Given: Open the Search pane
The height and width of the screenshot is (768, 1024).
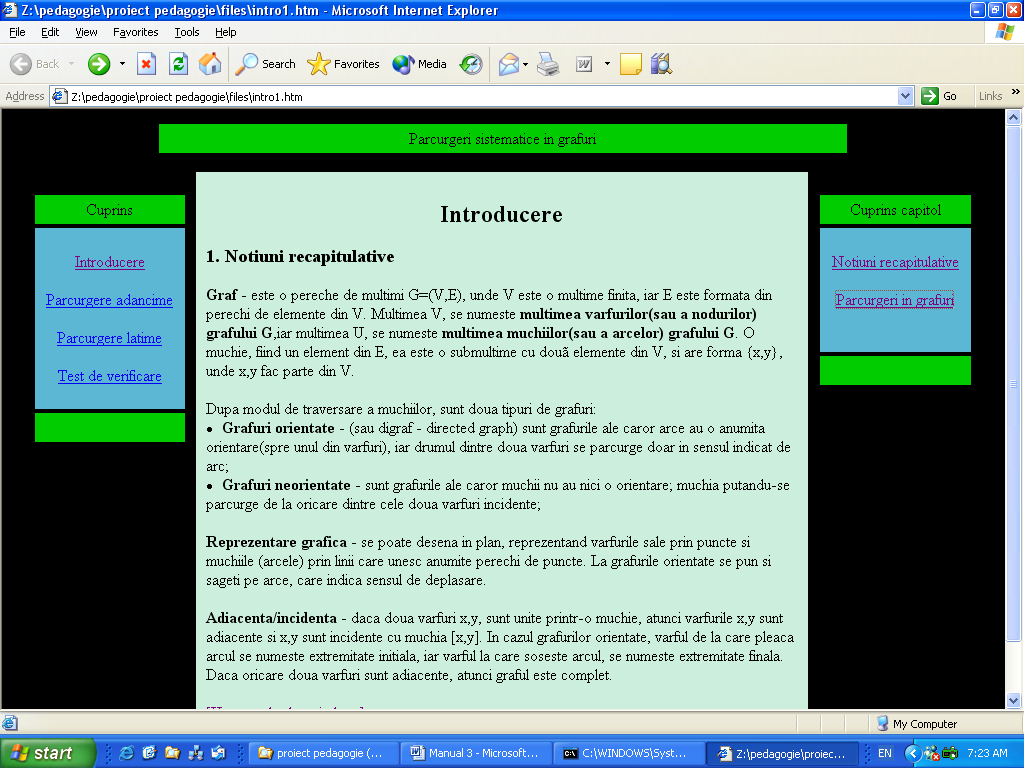Looking at the screenshot, I should 265,64.
